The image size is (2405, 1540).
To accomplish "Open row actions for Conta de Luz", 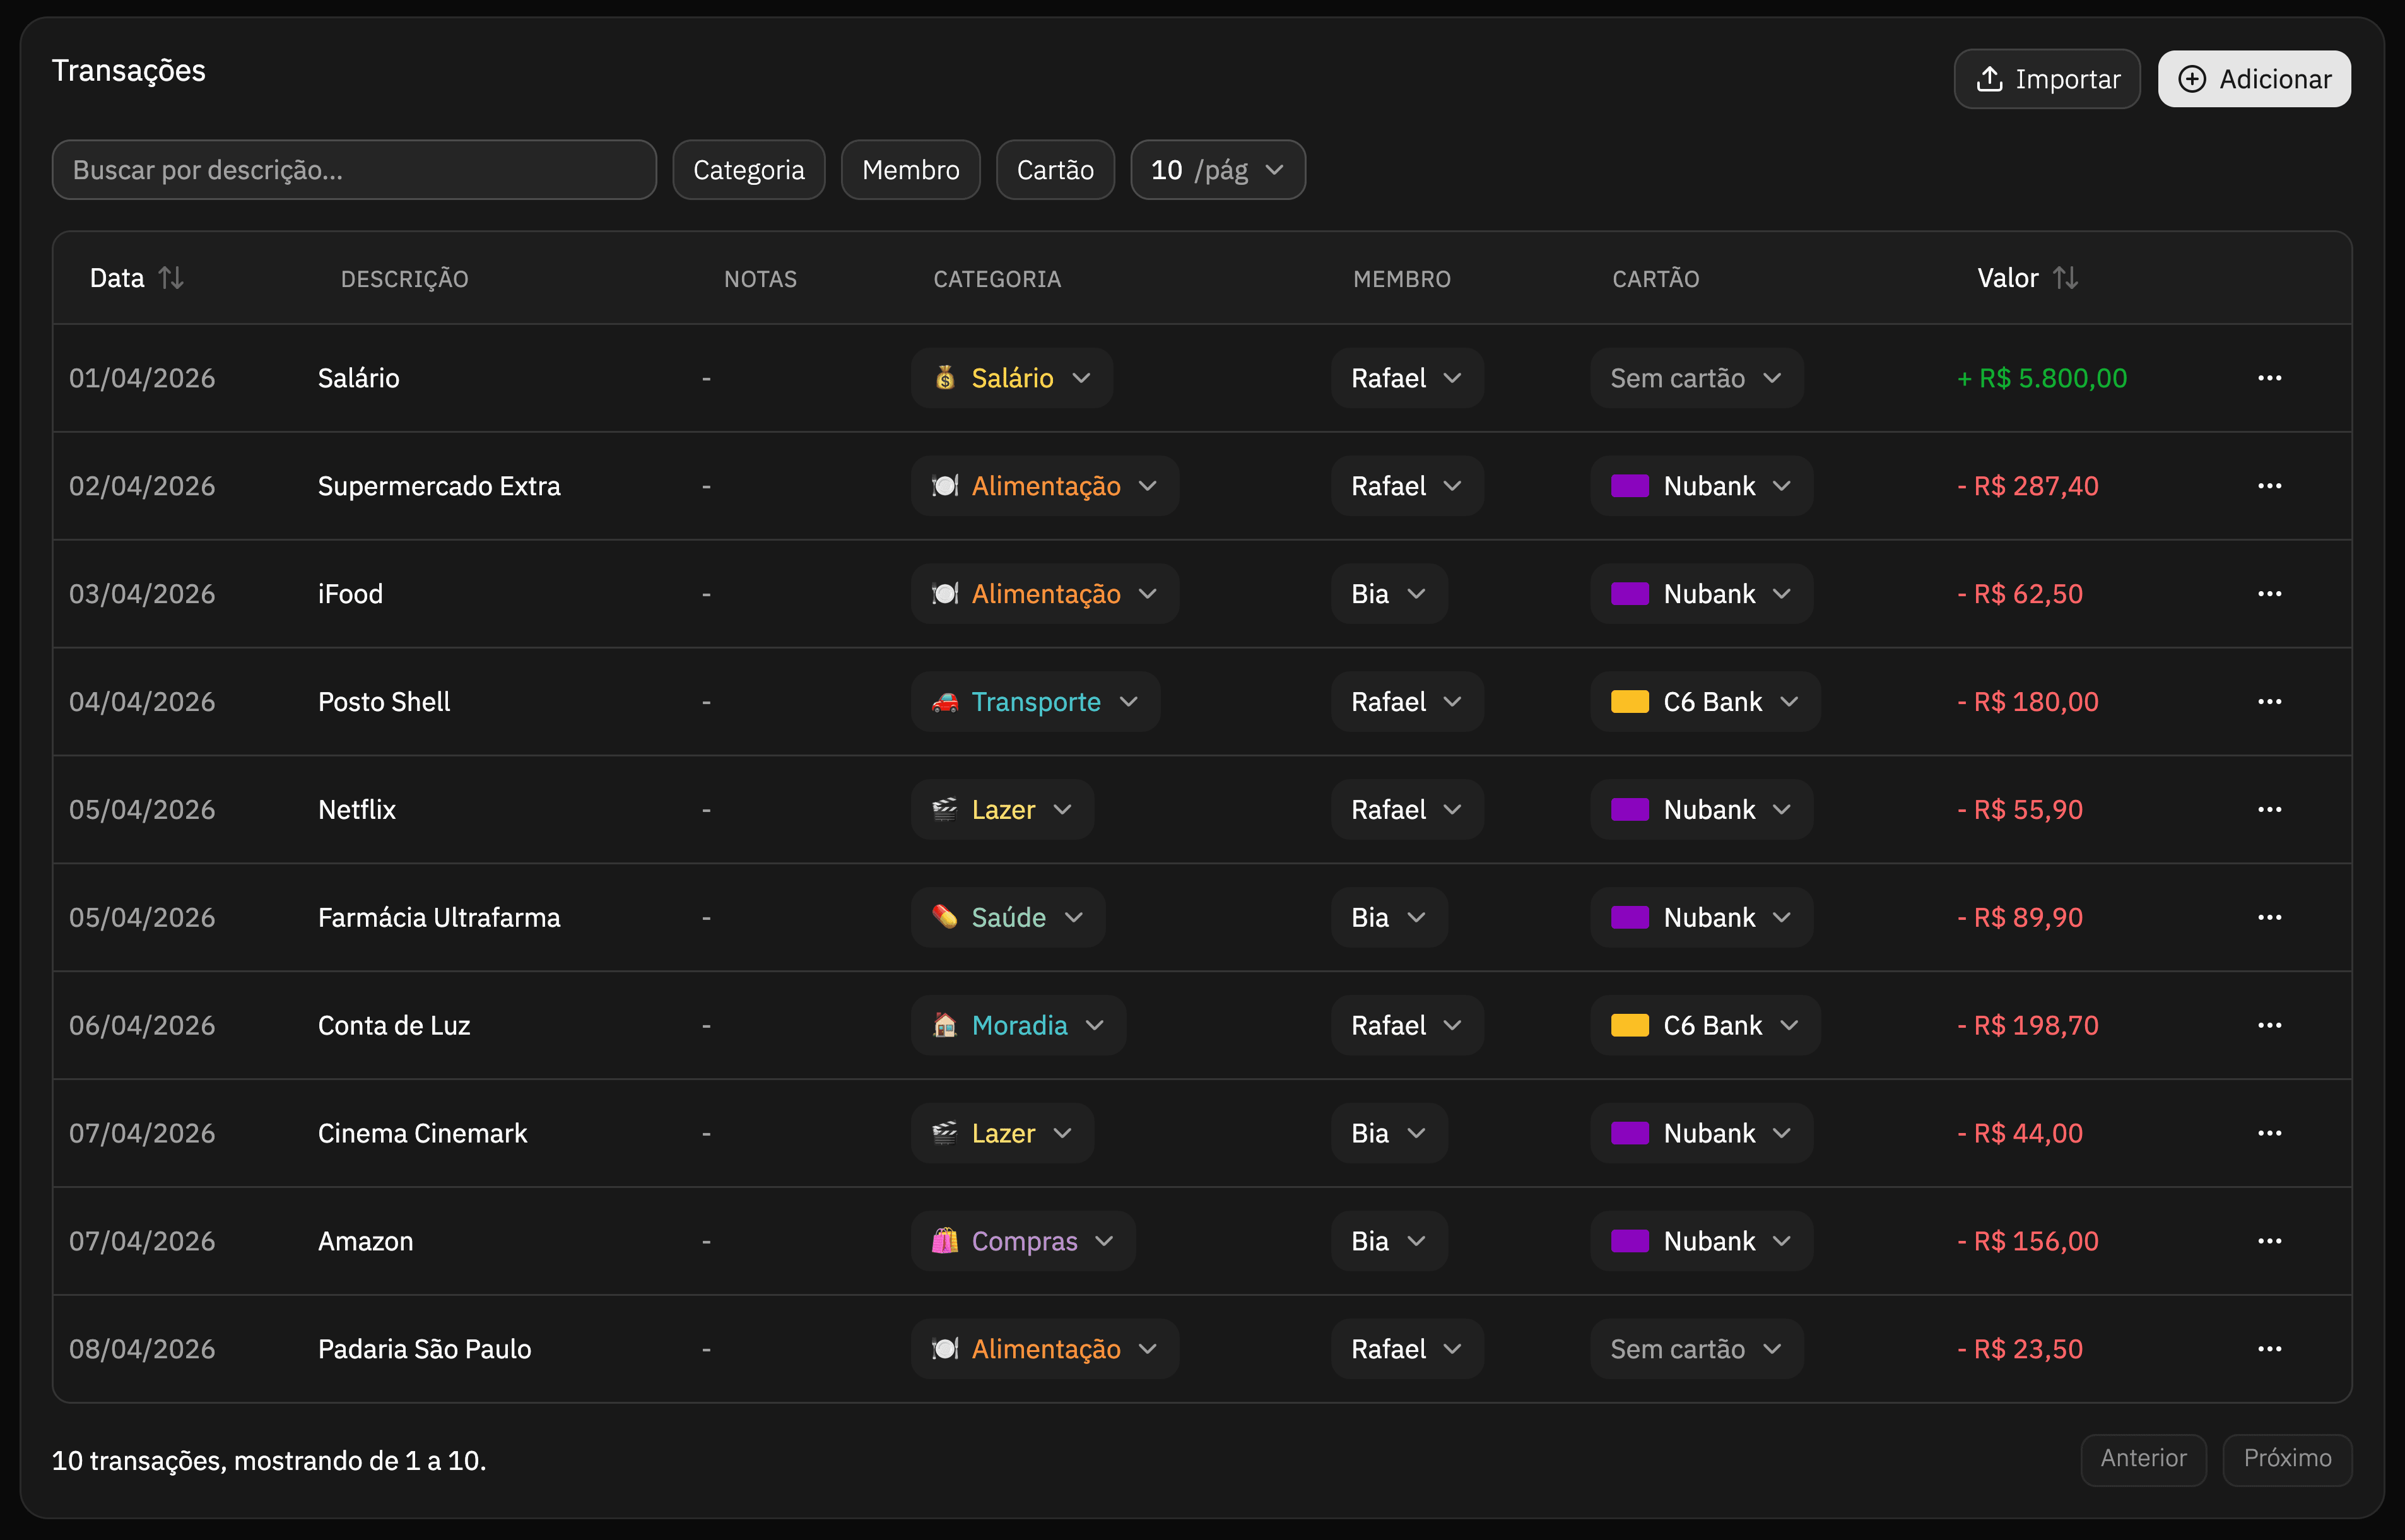I will 2269,1025.
